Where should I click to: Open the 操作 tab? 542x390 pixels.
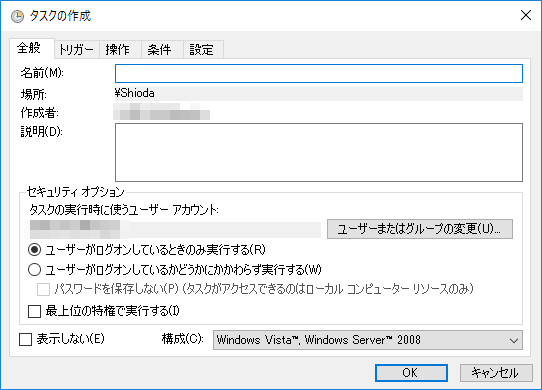point(118,49)
